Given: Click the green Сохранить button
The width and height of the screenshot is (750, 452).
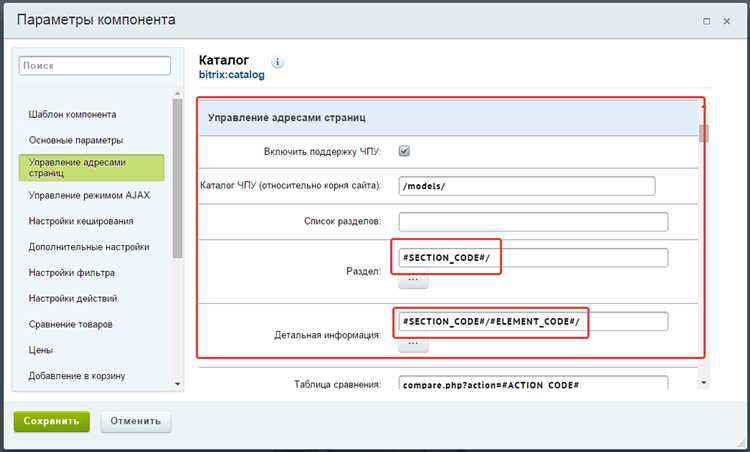Looking at the screenshot, I should point(52,421).
